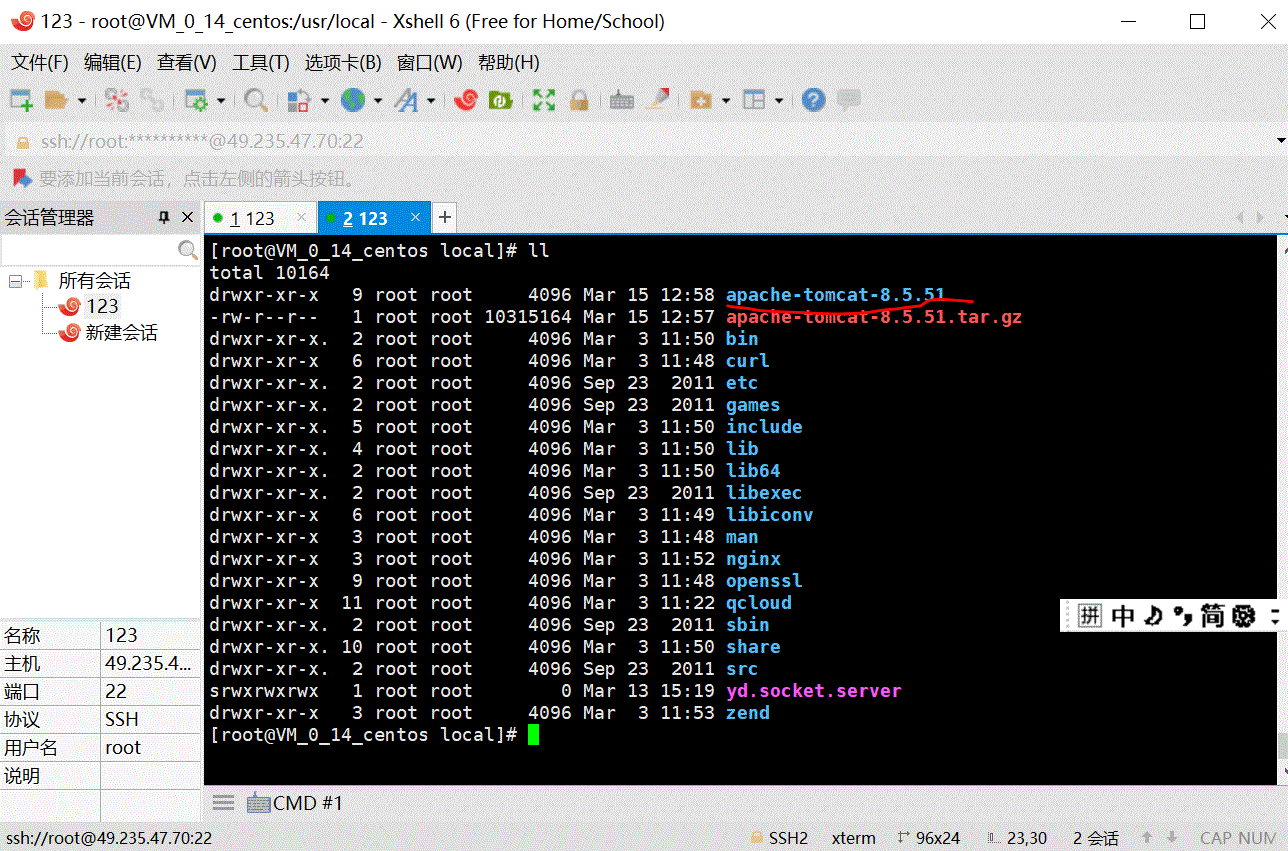
Task: Click the grayed Reconnect chain icon
Action: coord(152,100)
